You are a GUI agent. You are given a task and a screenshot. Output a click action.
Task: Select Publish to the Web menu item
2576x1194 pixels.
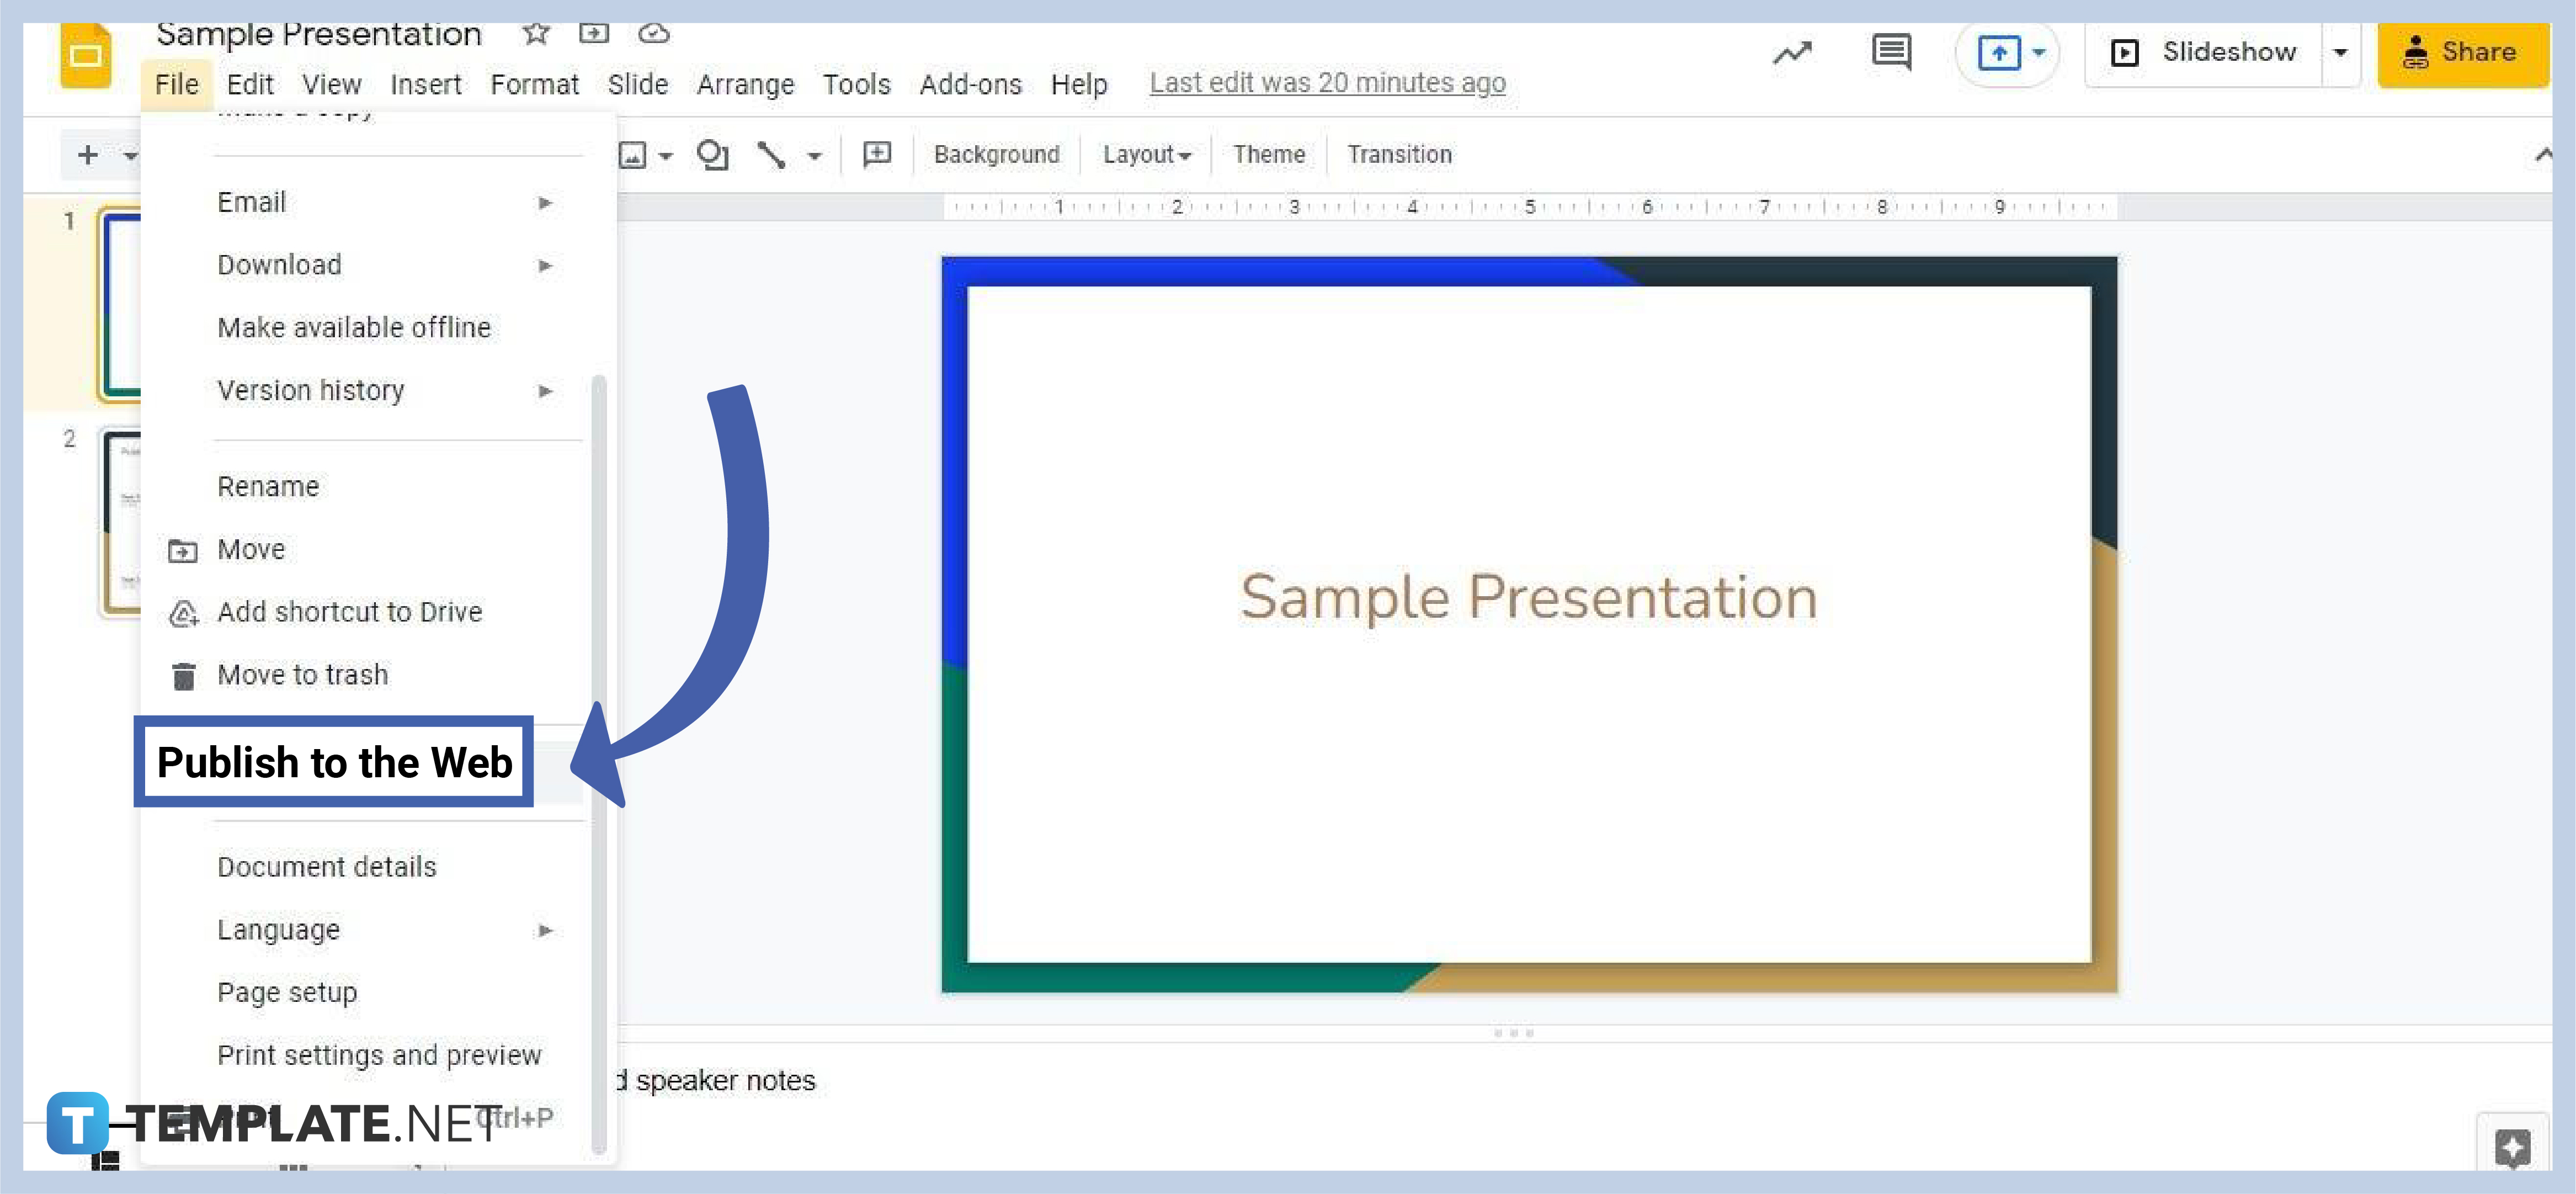tap(335, 762)
